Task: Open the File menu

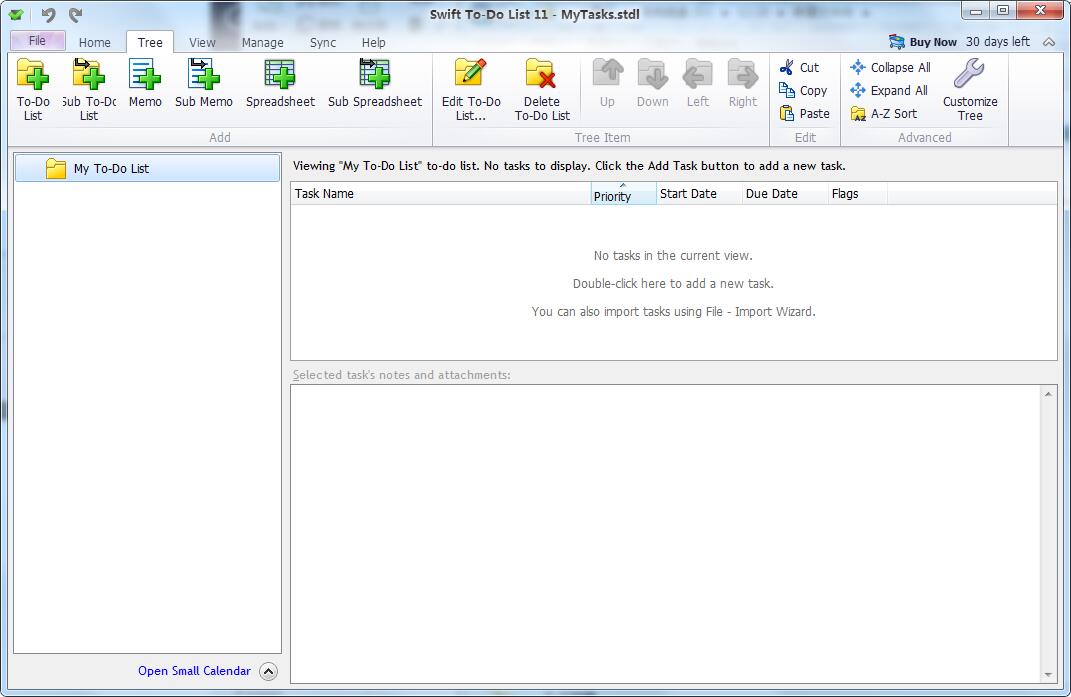Action: [38, 40]
